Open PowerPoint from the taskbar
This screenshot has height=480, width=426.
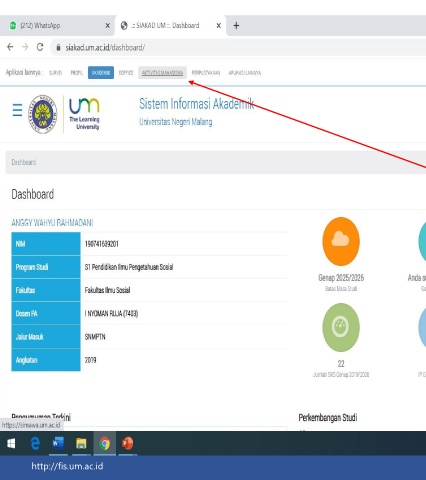127,443
